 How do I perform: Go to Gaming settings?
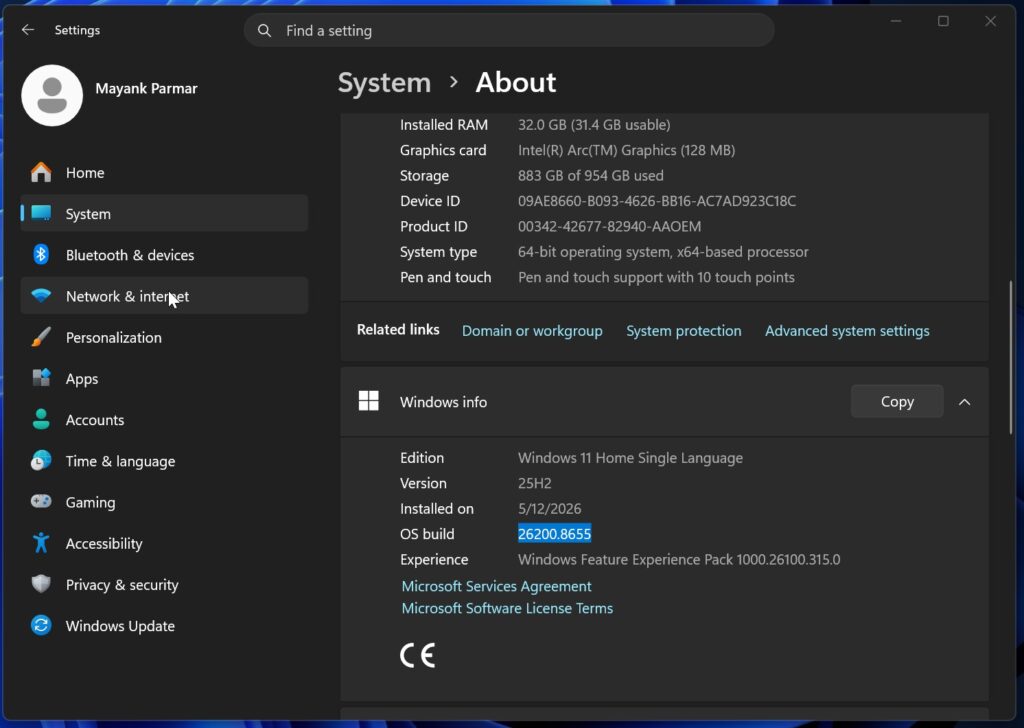click(x=165, y=501)
